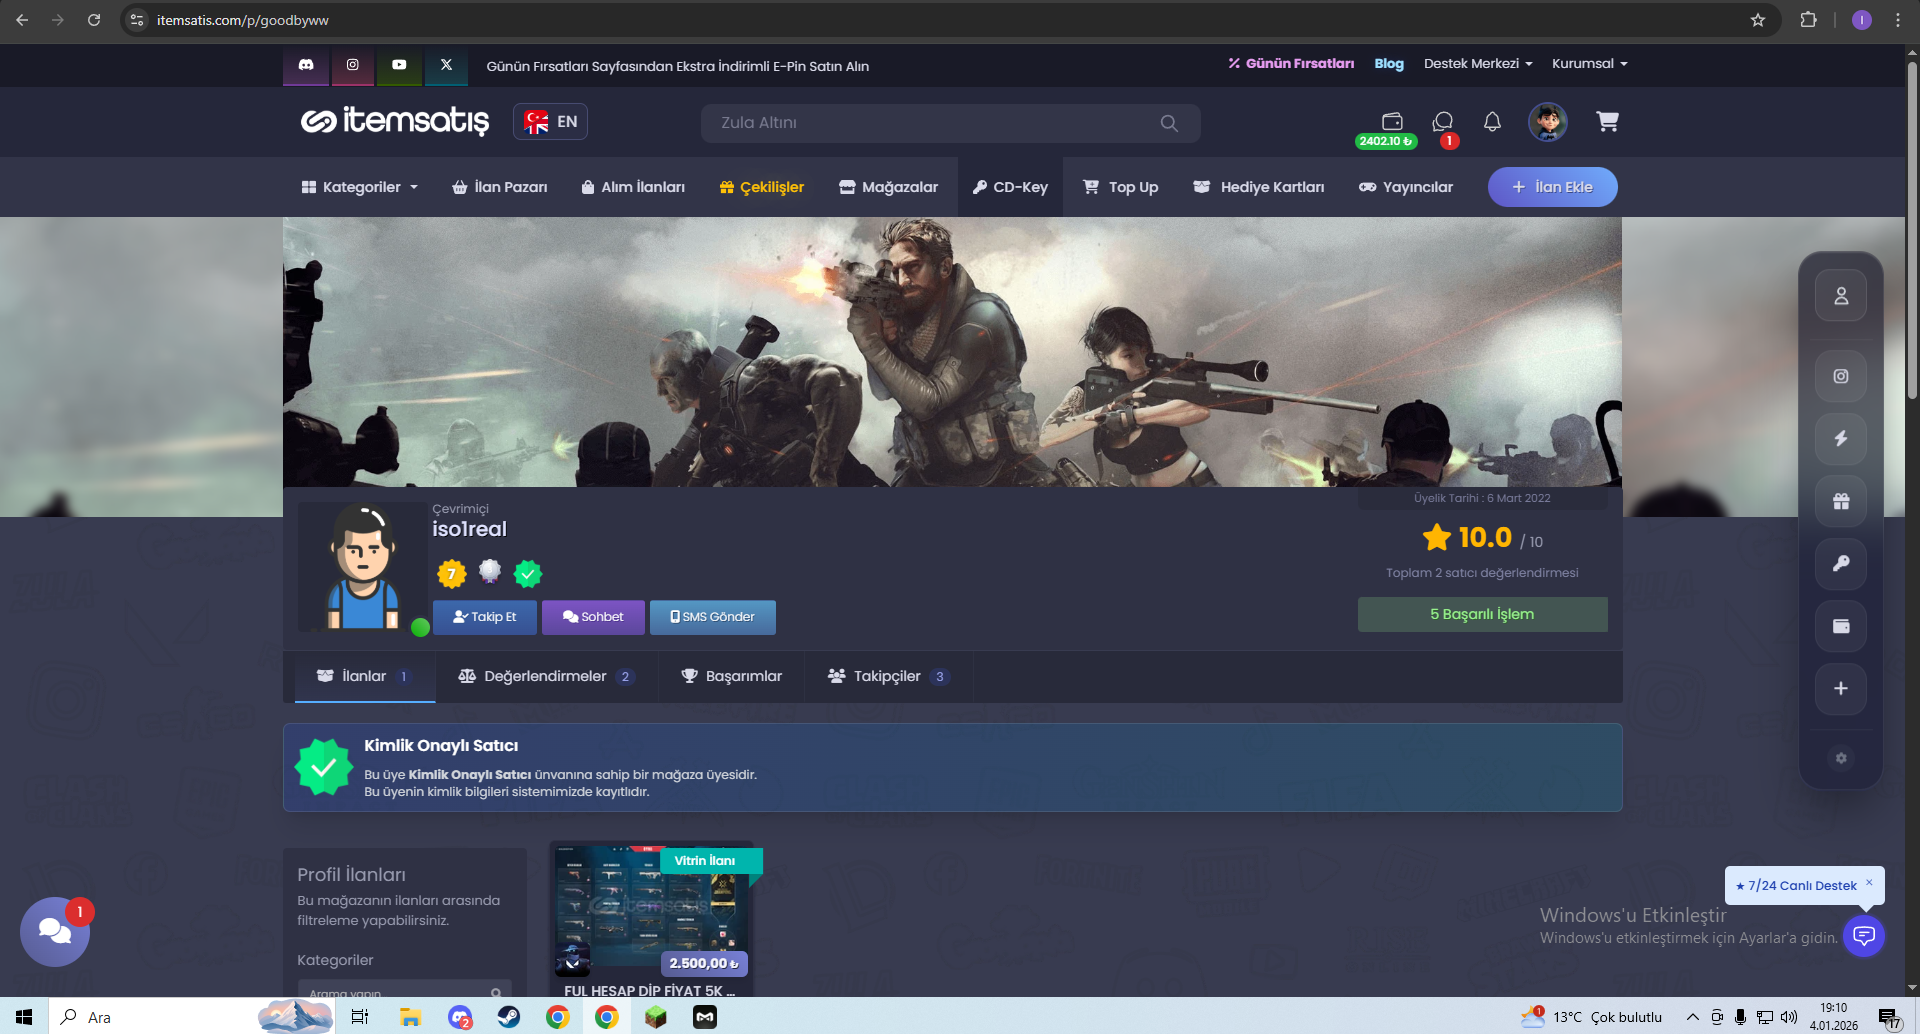The height and width of the screenshot is (1034, 1920).
Task: Open Task View on the taskbar
Action: pos(360,1017)
